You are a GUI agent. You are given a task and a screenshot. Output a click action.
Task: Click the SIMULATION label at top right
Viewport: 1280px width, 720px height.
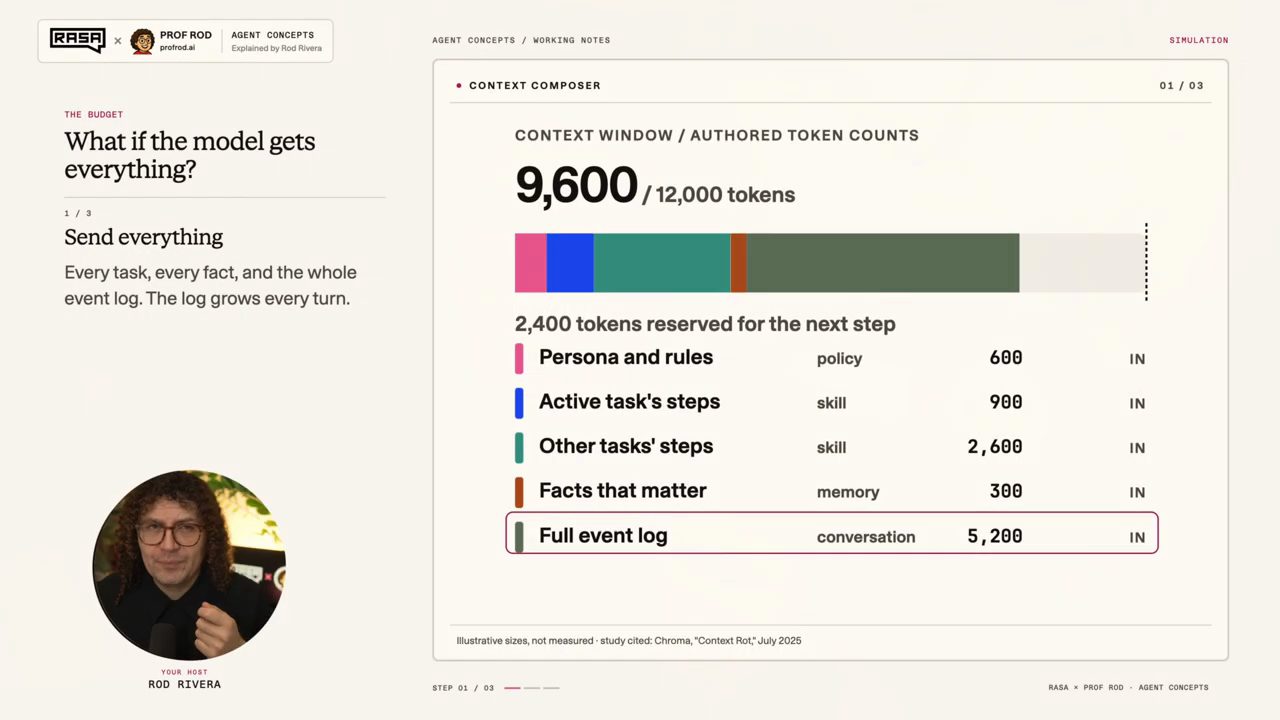(x=1199, y=40)
